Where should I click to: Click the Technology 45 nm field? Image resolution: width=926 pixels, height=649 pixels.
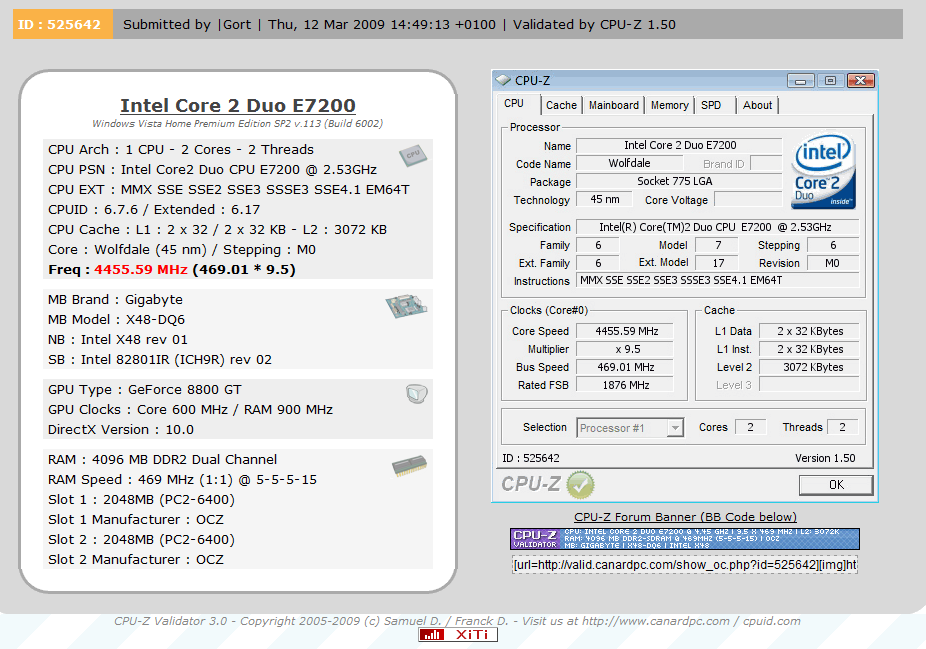pos(605,200)
